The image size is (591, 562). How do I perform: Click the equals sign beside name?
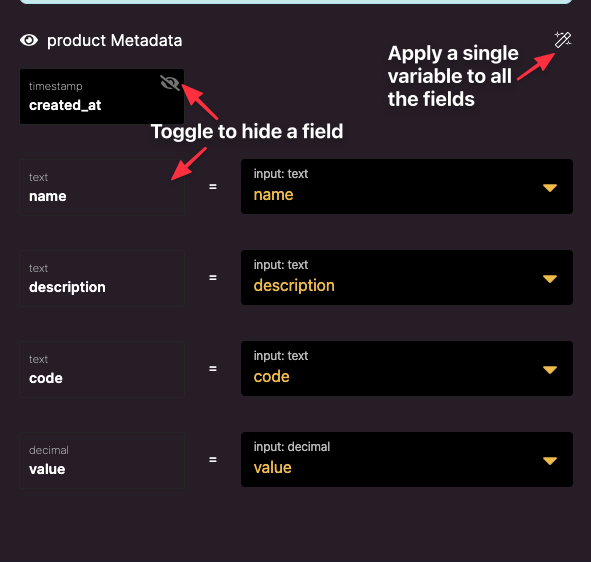(x=213, y=187)
